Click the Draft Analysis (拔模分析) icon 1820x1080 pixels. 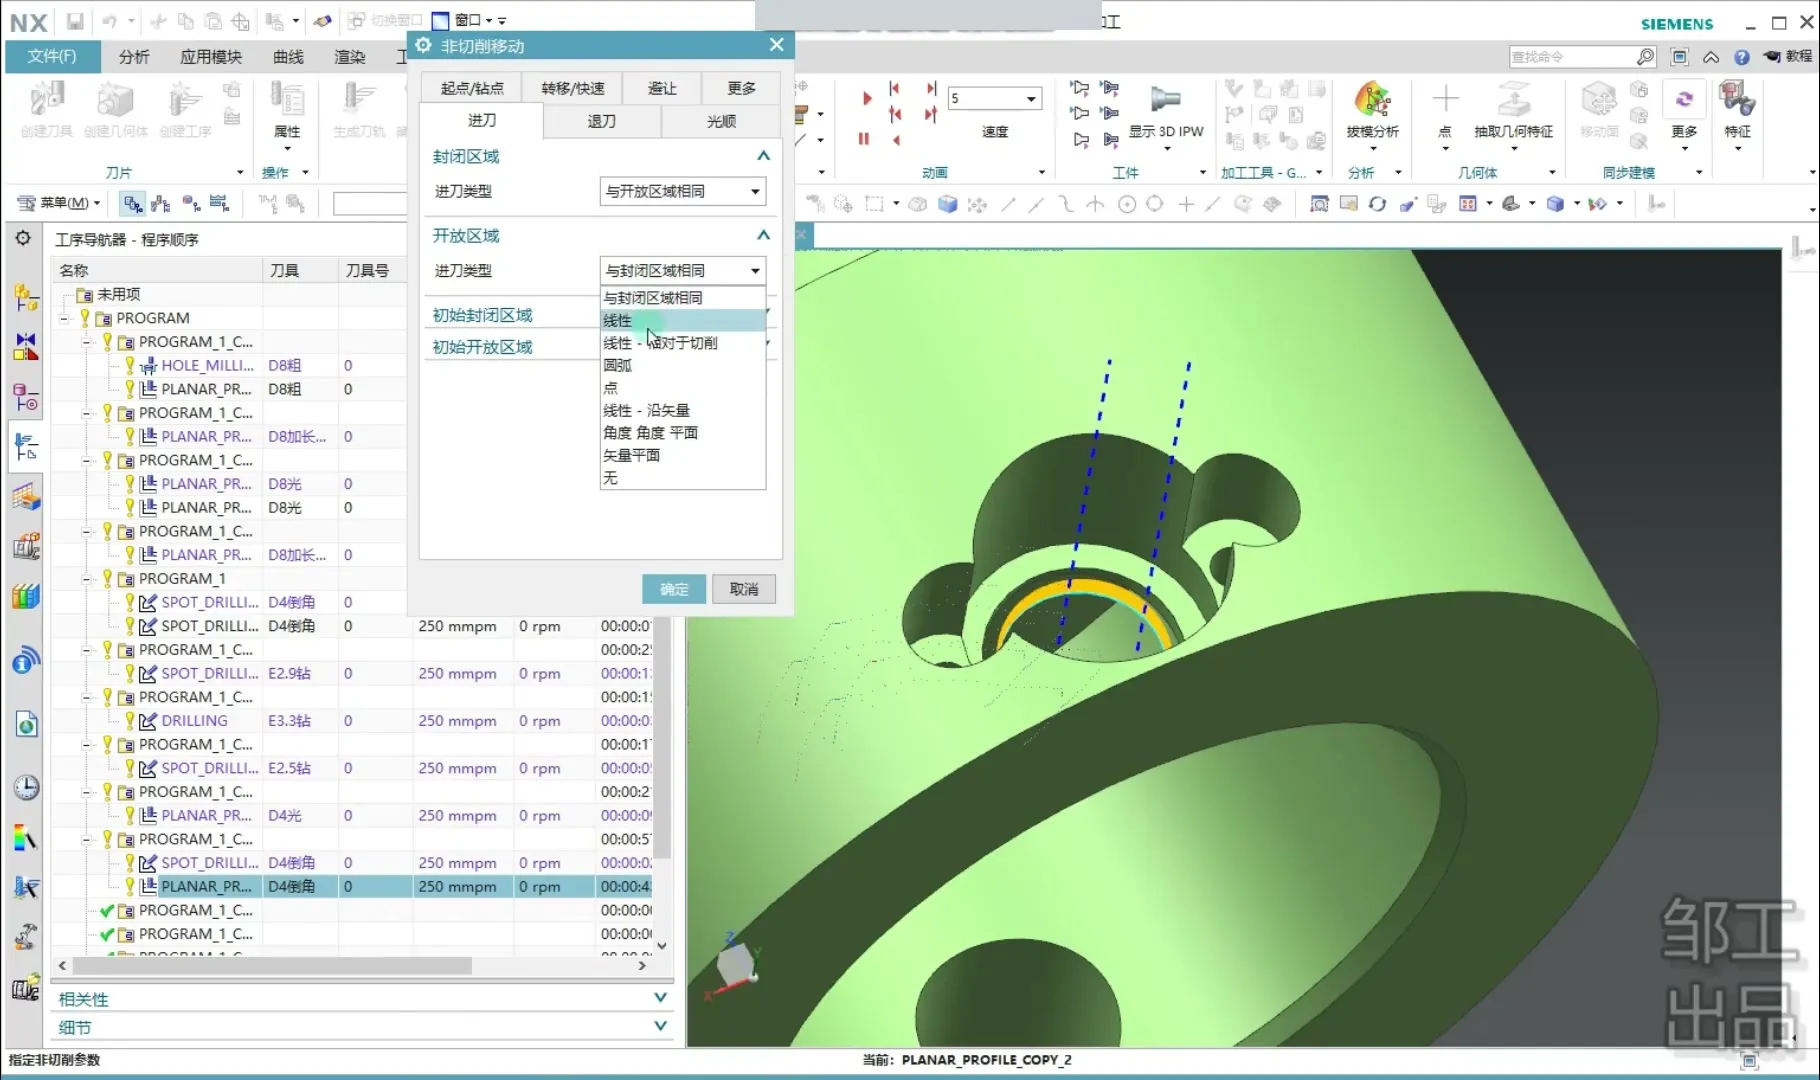click(x=1372, y=102)
